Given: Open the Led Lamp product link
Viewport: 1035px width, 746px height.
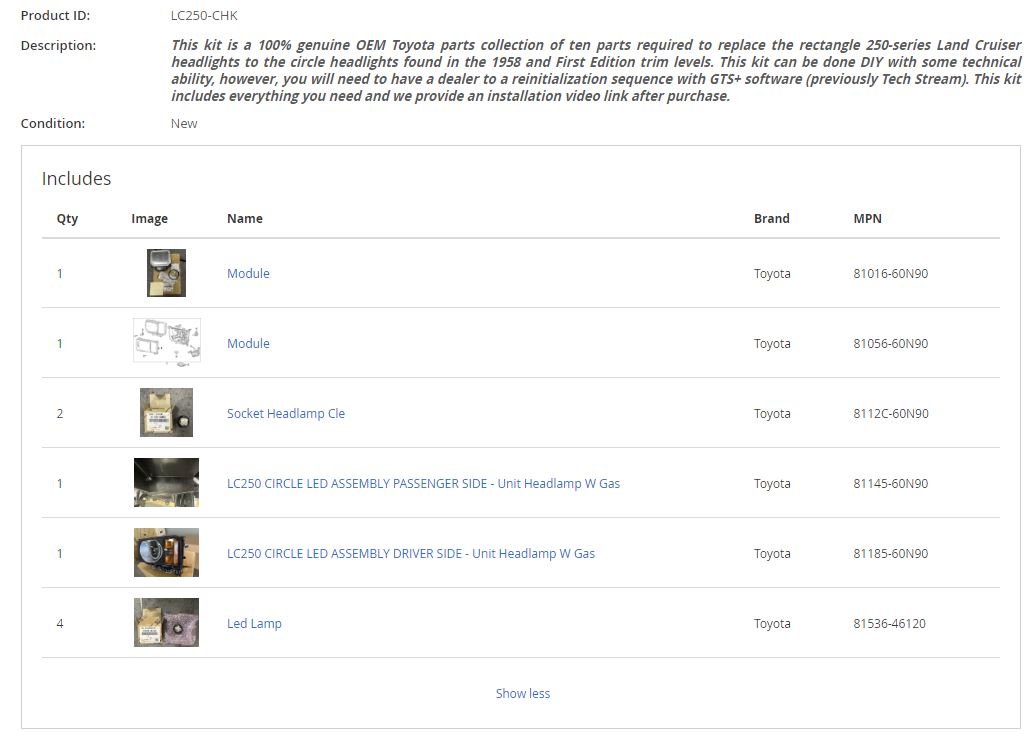Looking at the screenshot, I should pos(254,623).
